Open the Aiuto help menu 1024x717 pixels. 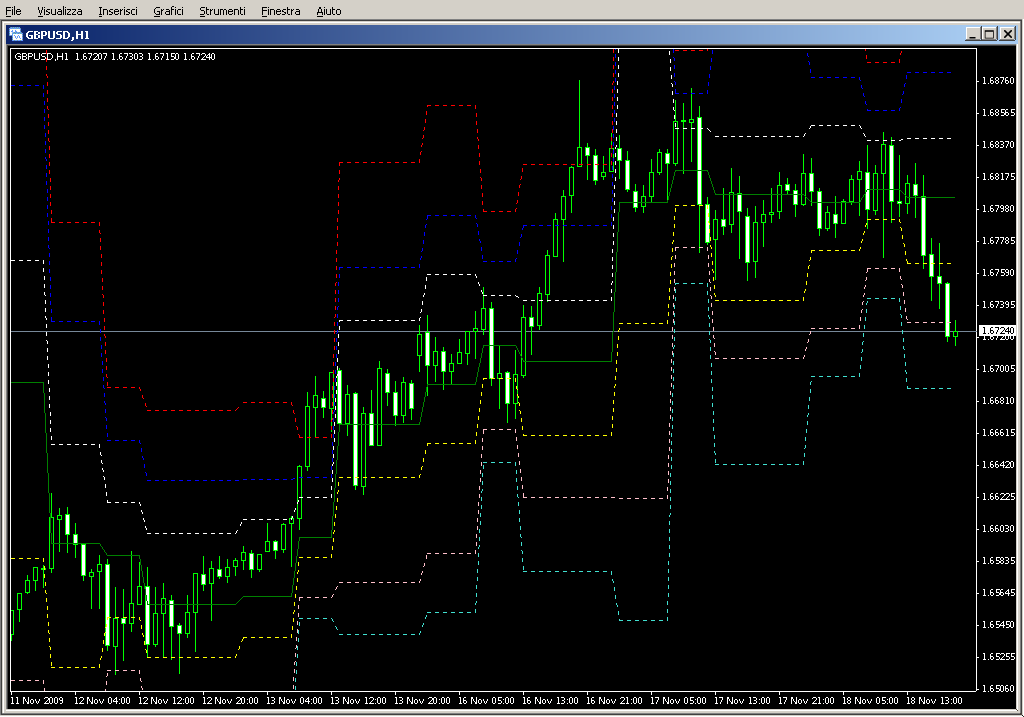click(x=328, y=11)
